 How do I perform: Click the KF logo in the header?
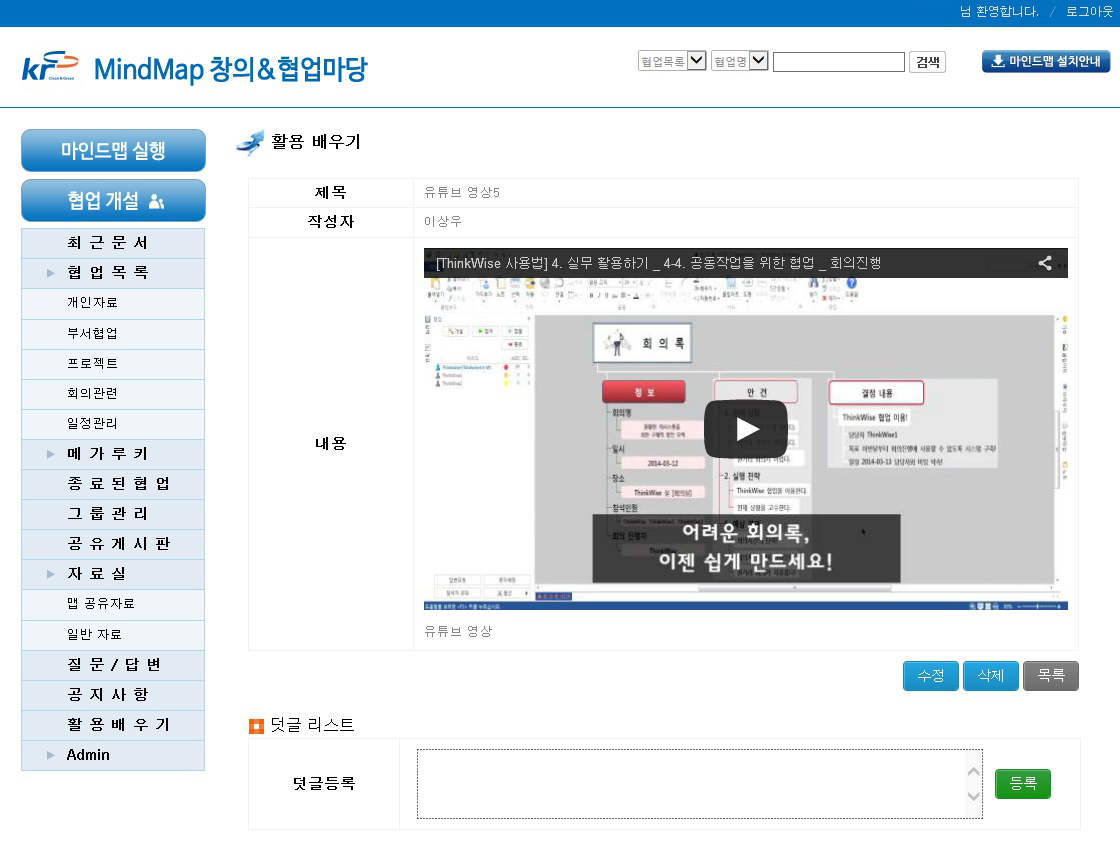pyautogui.click(x=50, y=66)
